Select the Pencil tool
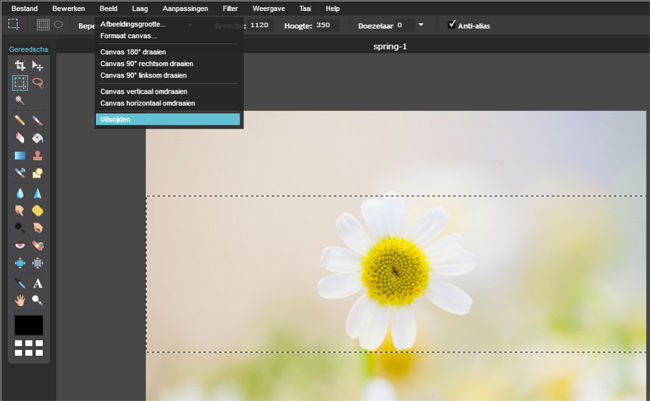The width and height of the screenshot is (650, 401). pos(19,120)
